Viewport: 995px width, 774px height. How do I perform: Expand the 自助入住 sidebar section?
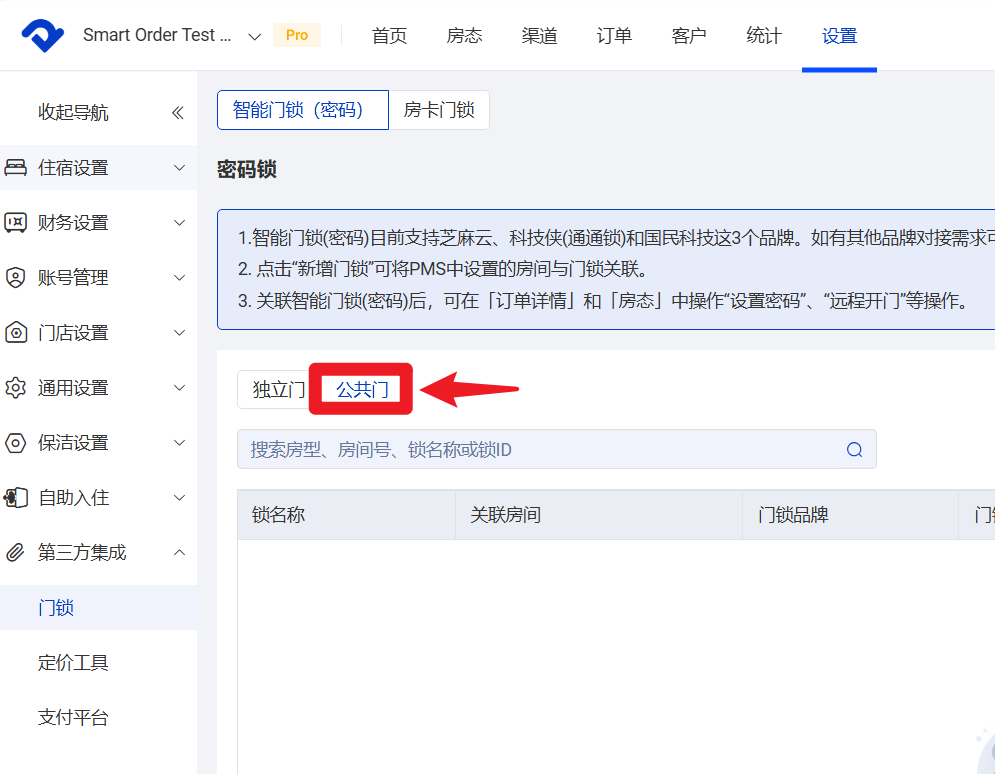point(179,498)
